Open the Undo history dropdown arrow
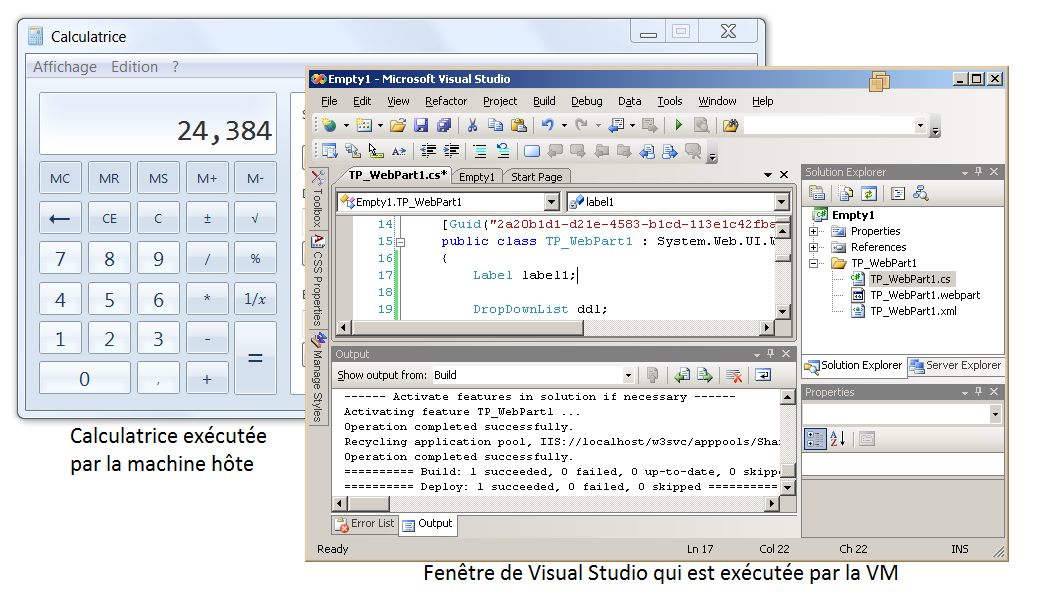 (x=564, y=125)
